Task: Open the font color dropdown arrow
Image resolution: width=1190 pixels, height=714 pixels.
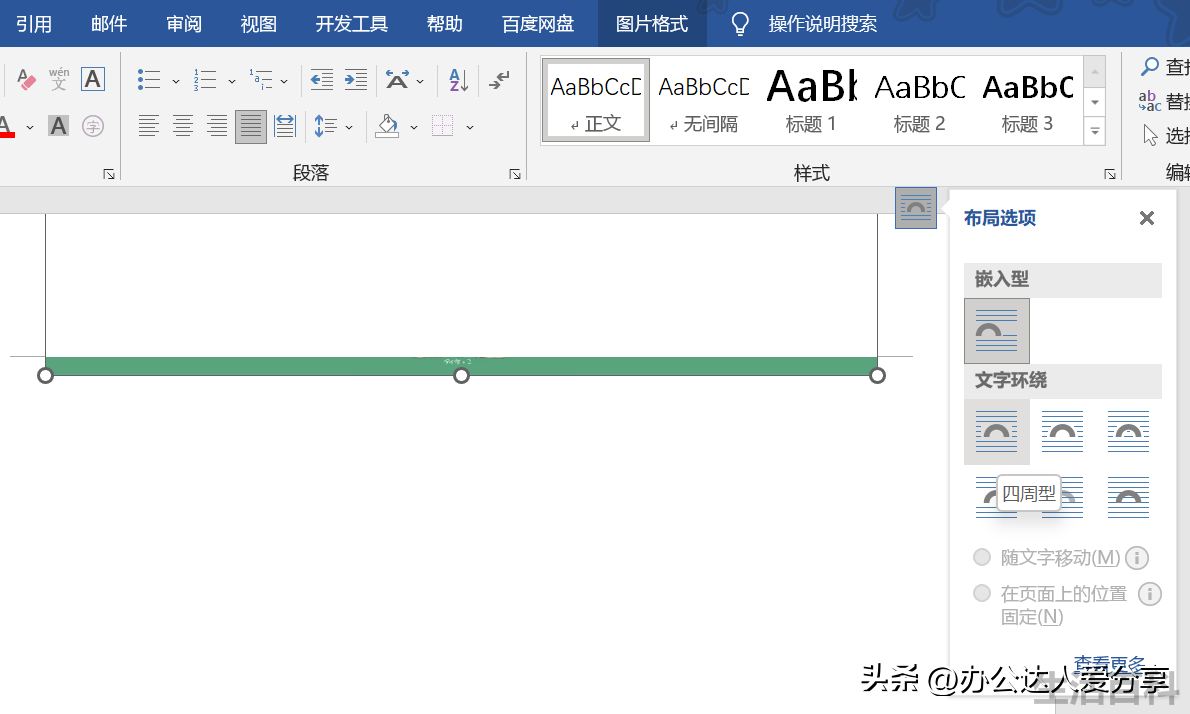Action: (x=30, y=127)
